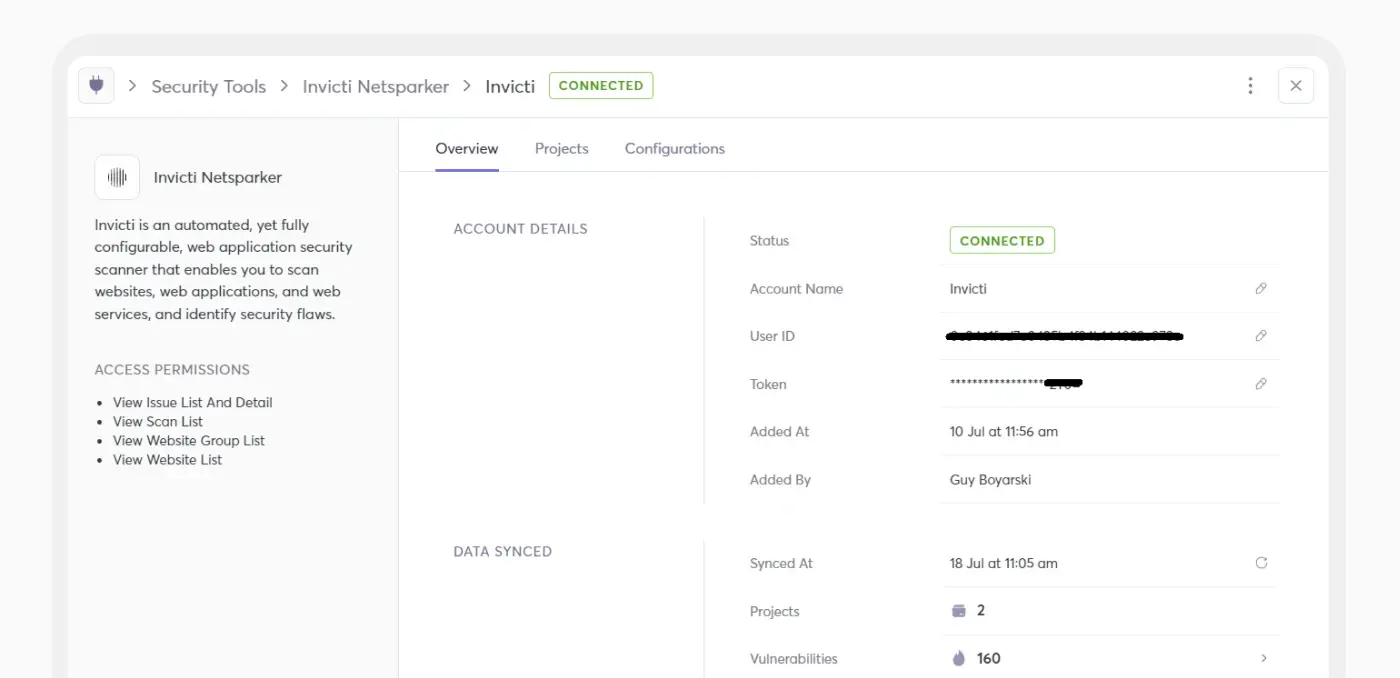Screen dimensions: 1400x678
Task: Click the Invicti breadcrumb item
Action: click(510, 86)
